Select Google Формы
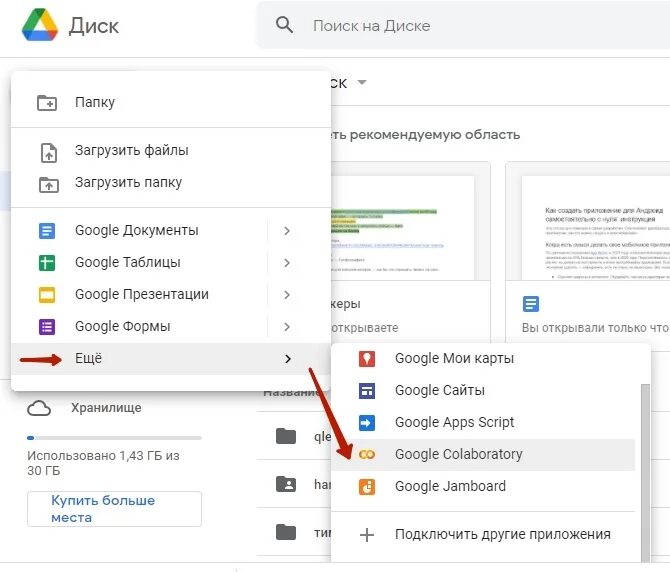 [171, 327]
